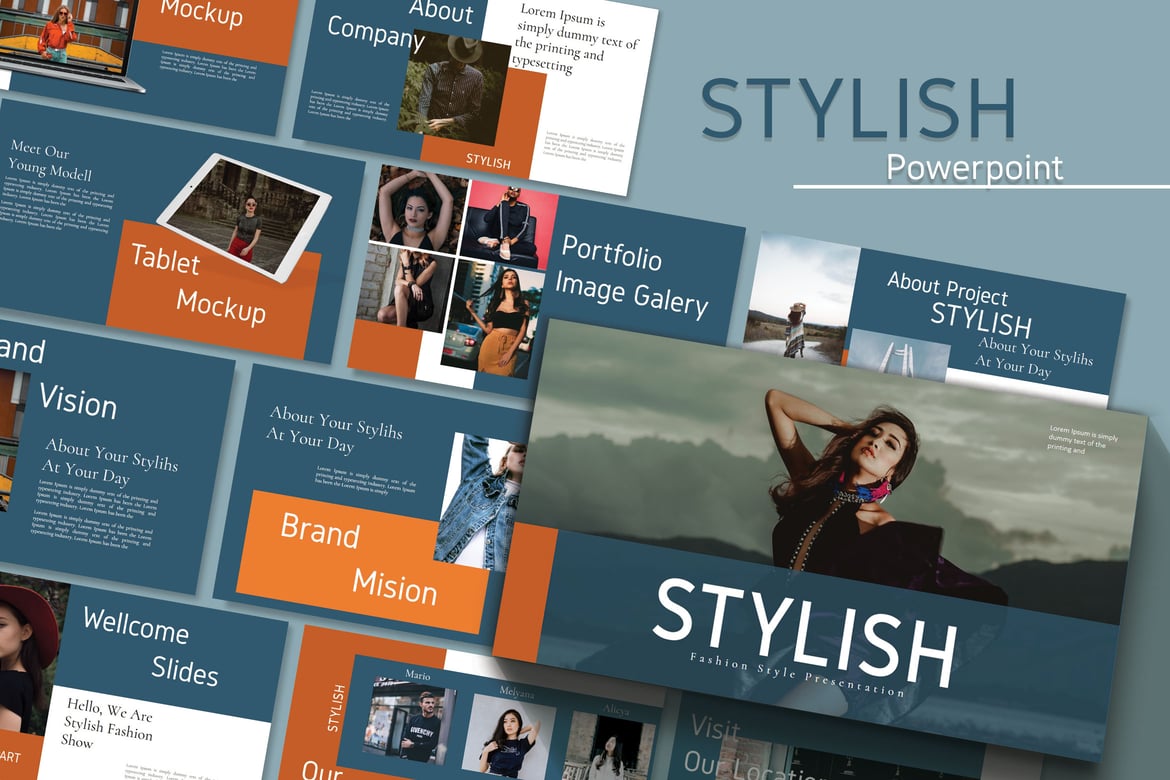Click 'Brand' in the orange mission box
The height and width of the screenshot is (780, 1170).
[319, 531]
